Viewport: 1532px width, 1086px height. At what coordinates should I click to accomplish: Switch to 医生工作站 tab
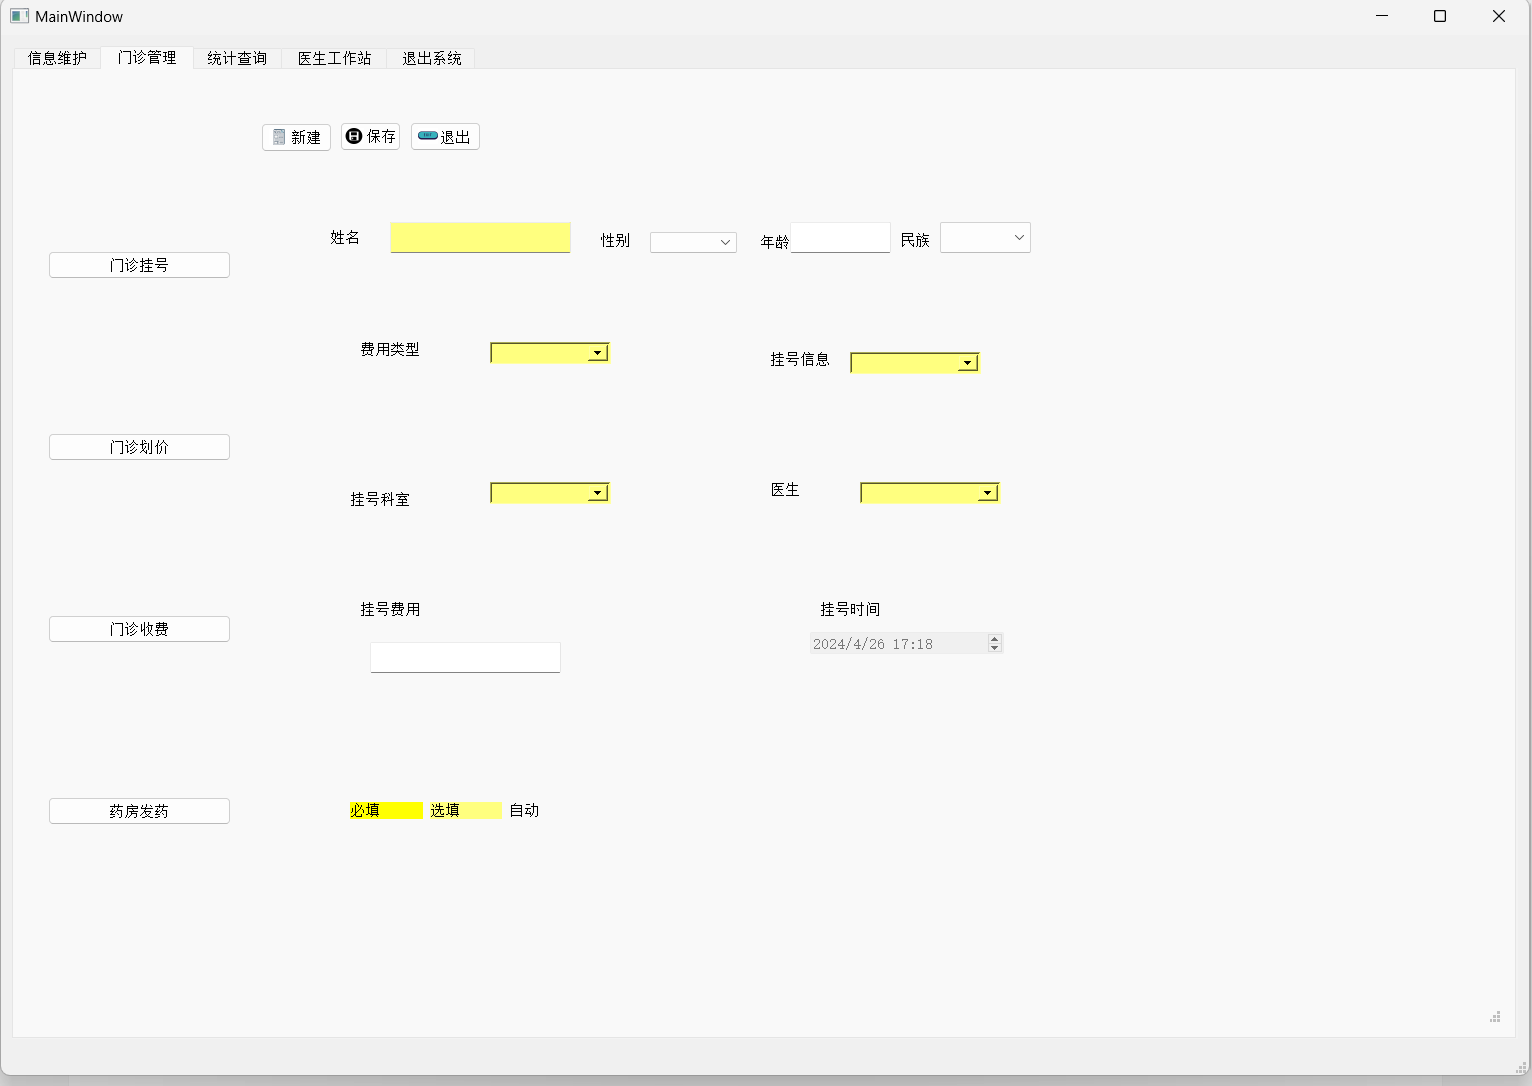334,58
